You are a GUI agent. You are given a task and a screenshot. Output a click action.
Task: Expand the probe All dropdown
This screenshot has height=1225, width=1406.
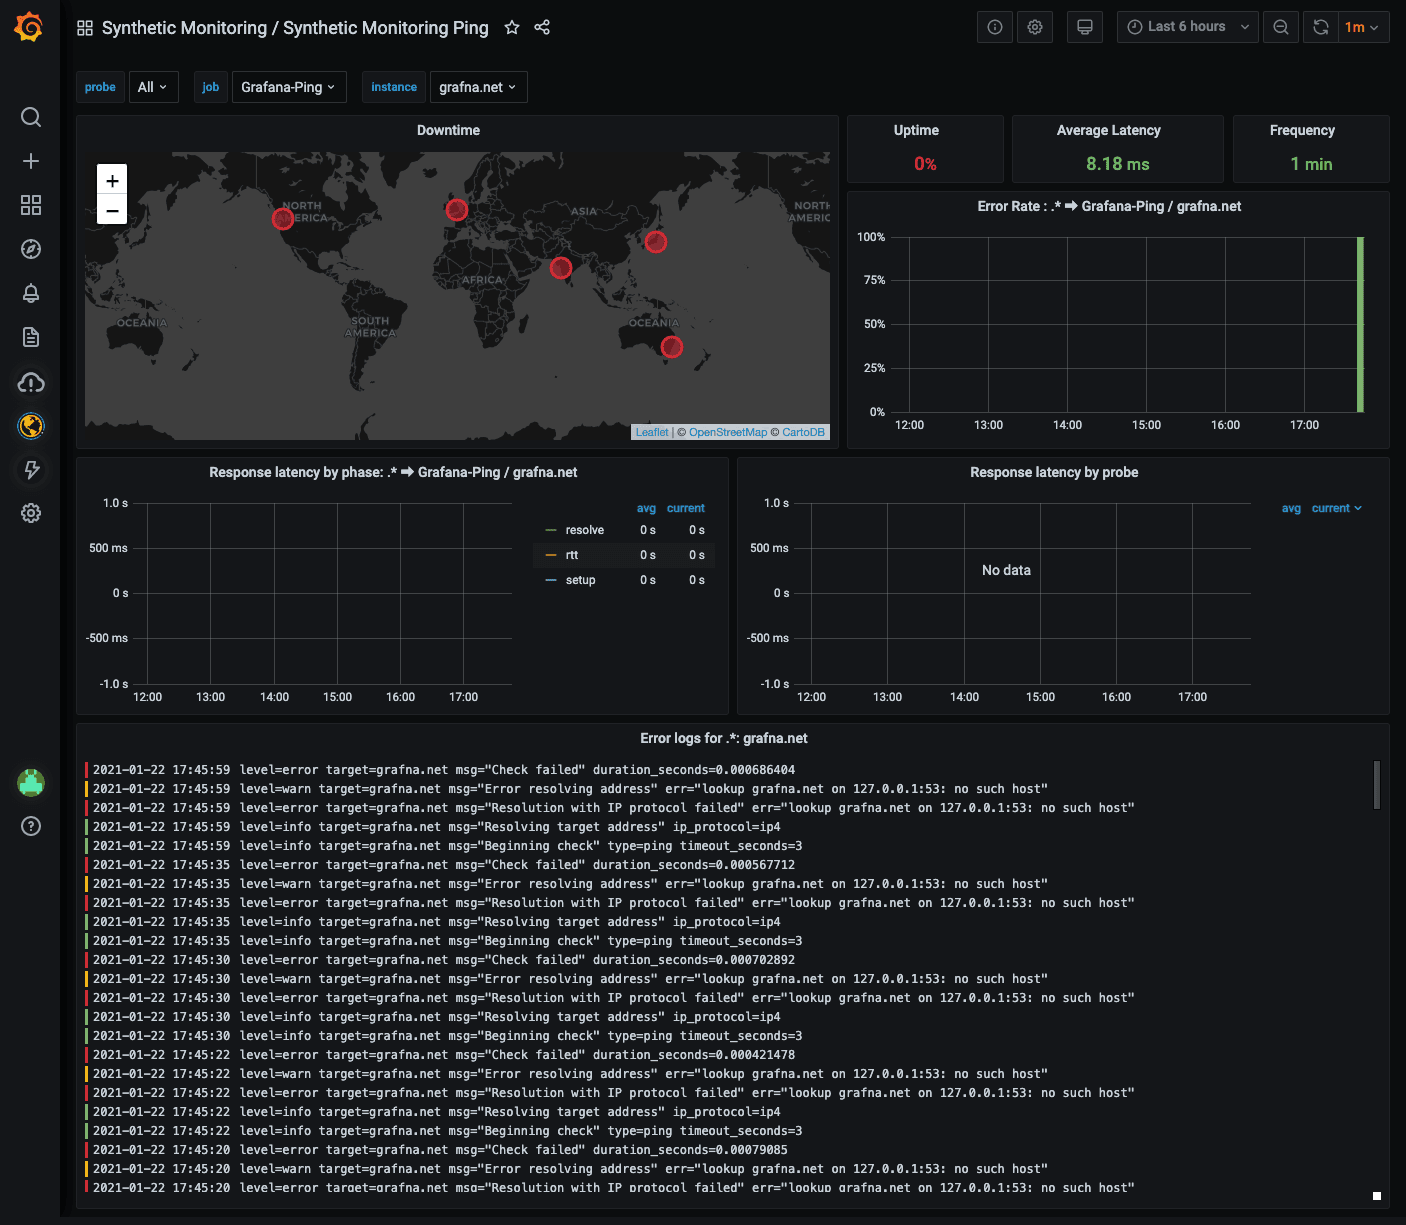(x=153, y=87)
